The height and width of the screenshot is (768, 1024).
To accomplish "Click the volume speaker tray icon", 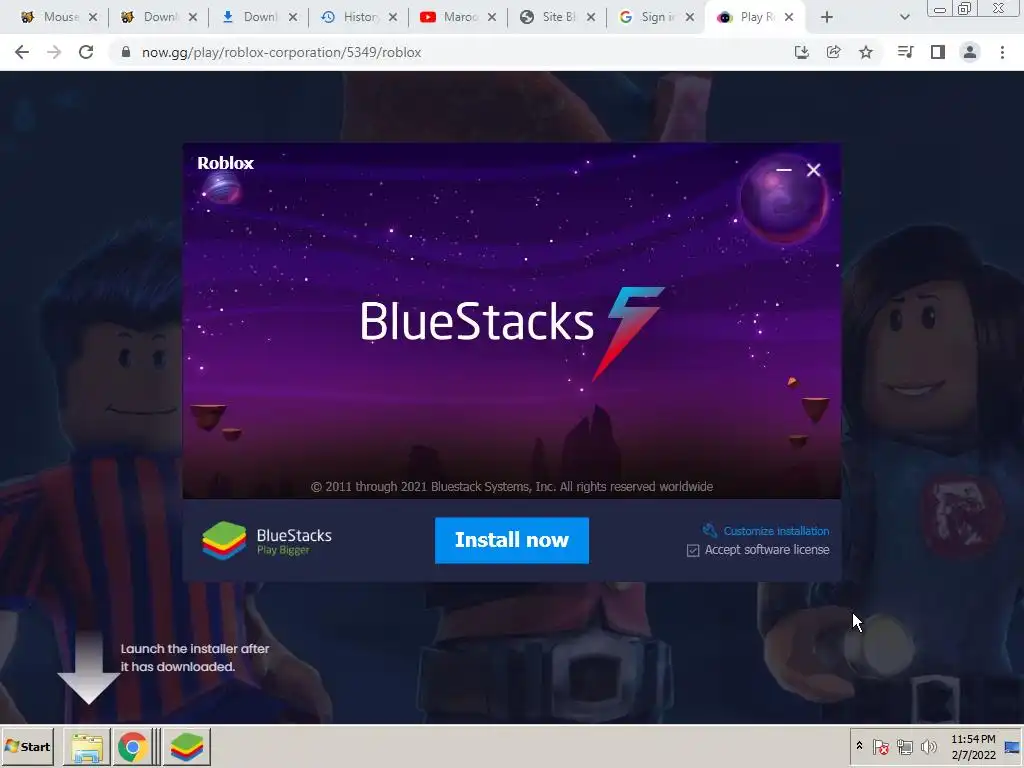I will click(x=928, y=746).
